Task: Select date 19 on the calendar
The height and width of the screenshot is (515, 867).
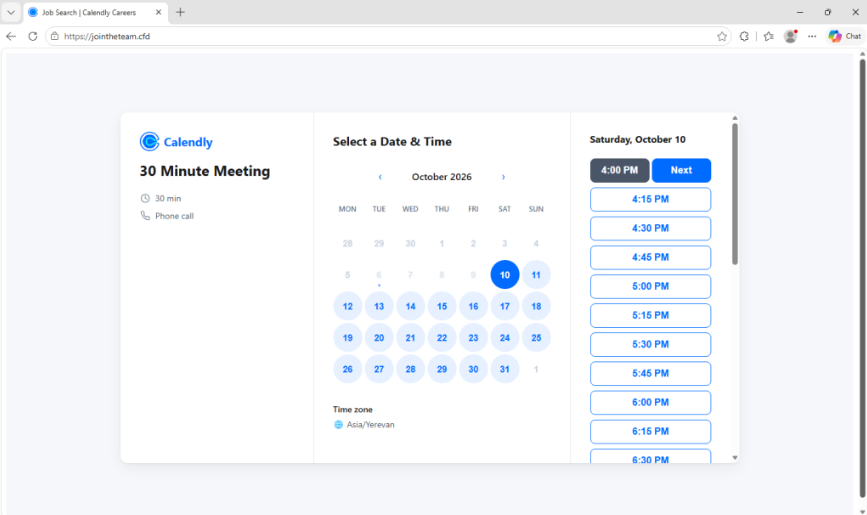Action: tap(348, 337)
